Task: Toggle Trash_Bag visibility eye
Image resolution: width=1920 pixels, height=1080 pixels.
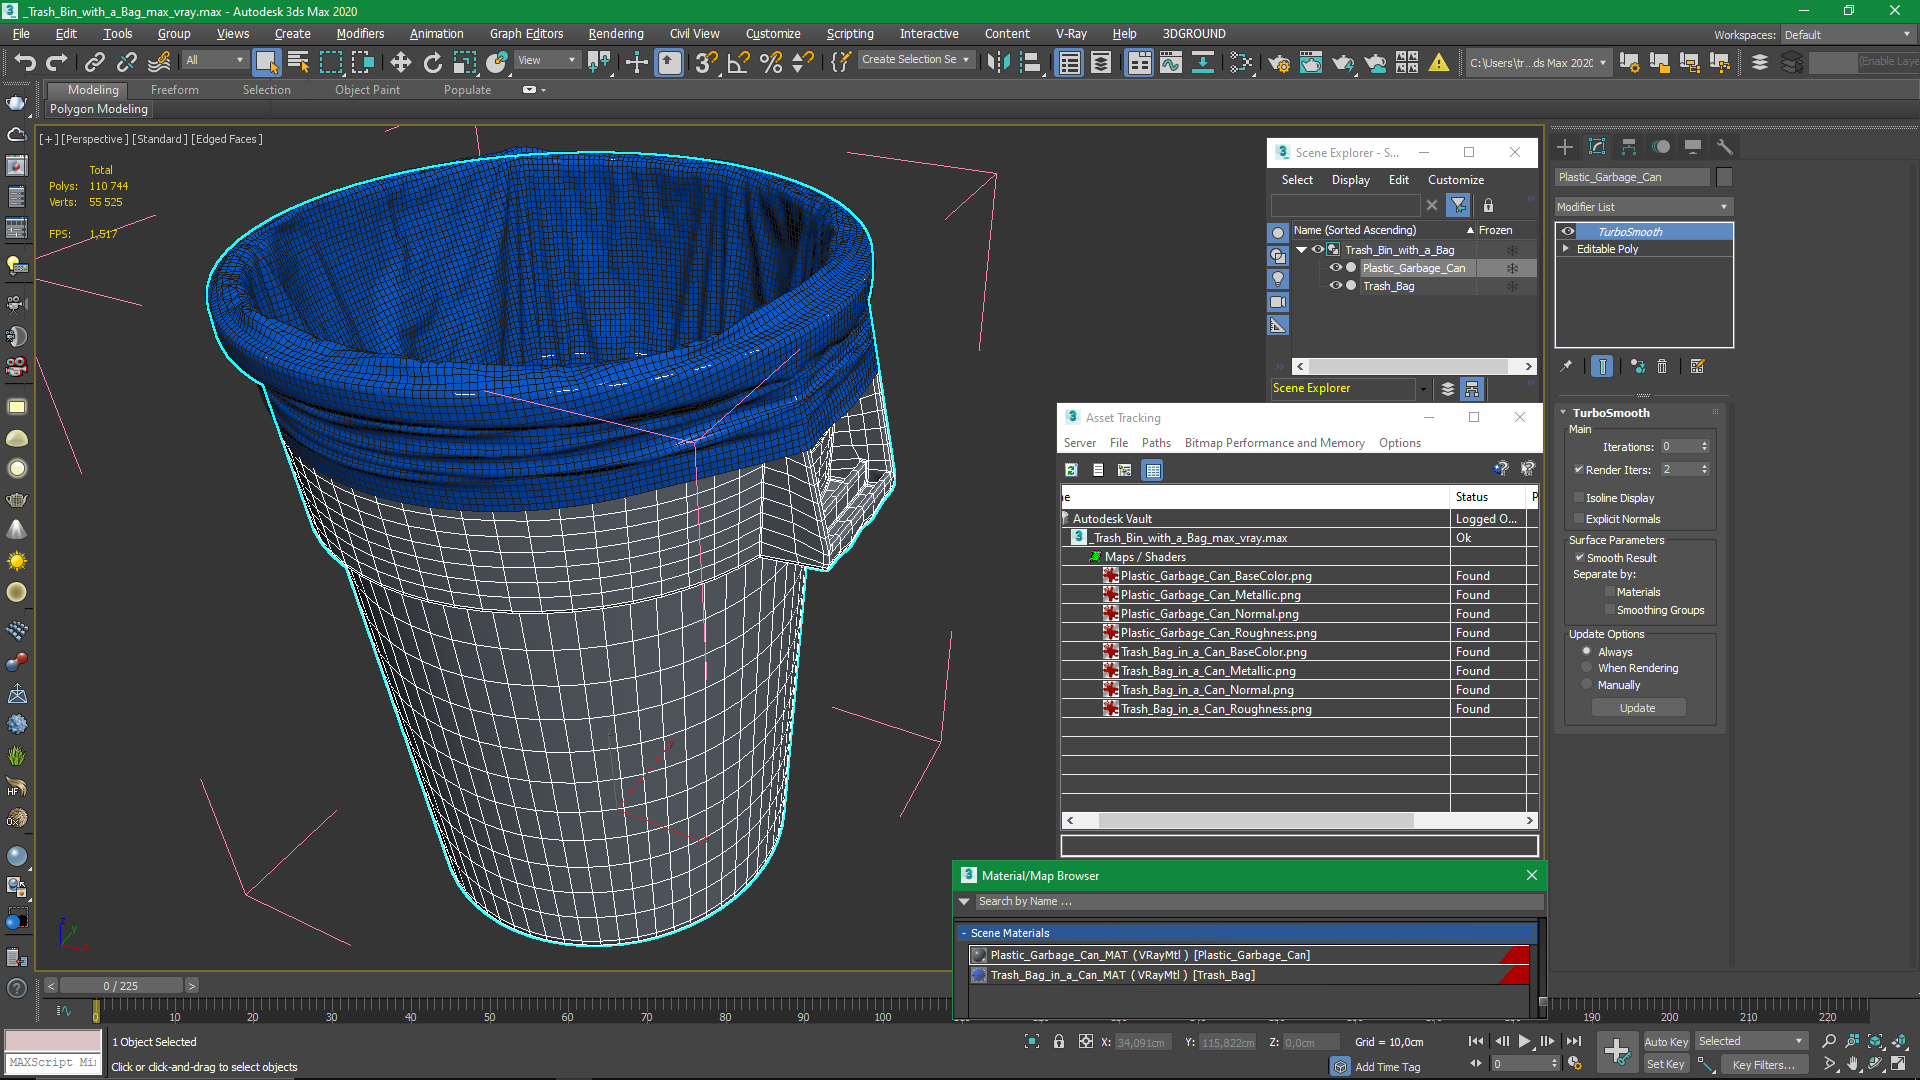Action: [1335, 286]
